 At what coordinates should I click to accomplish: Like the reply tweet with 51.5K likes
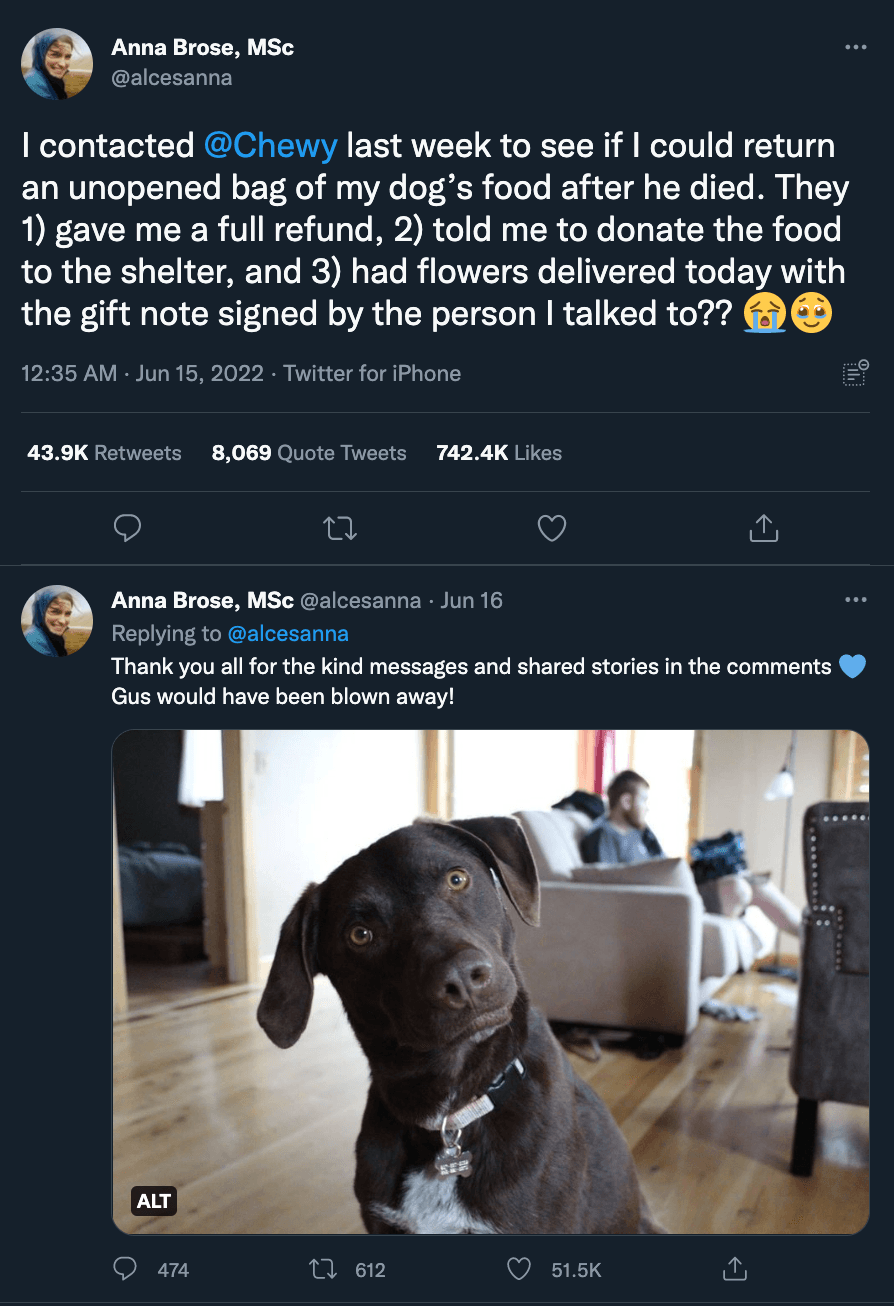click(519, 1269)
